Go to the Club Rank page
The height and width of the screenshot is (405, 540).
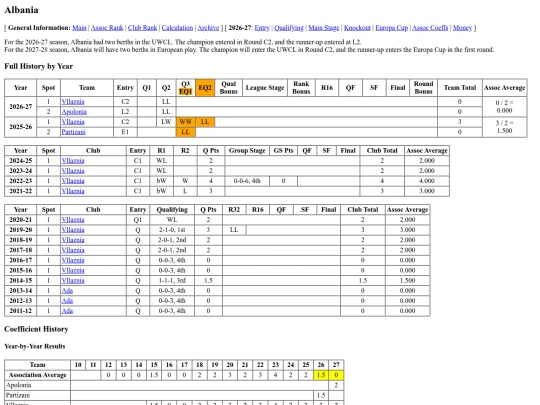coord(142,28)
